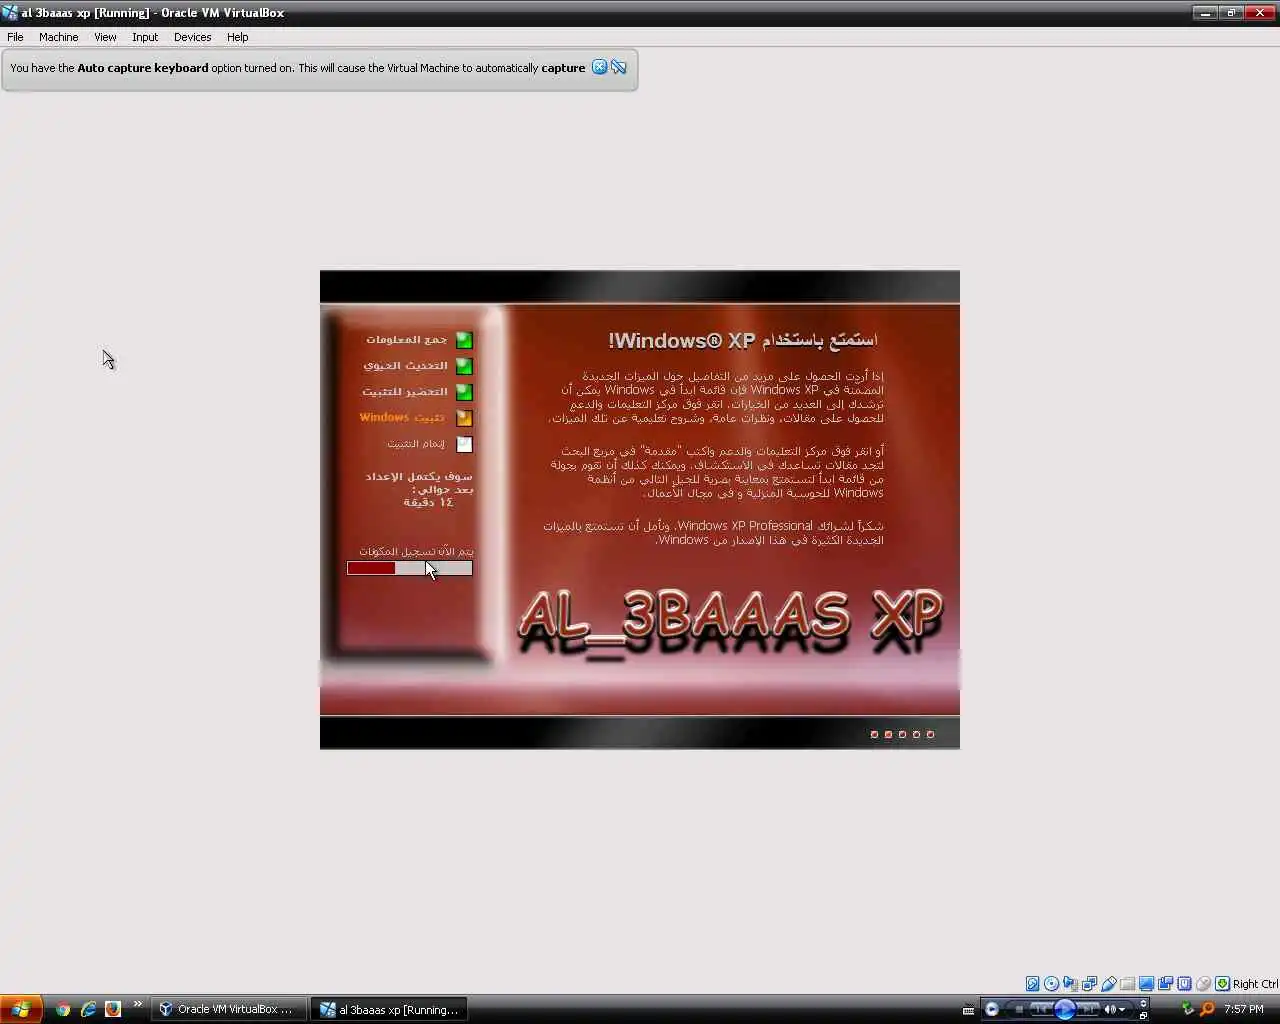Image resolution: width=1280 pixels, height=1024 pixels.
Task: Open the File menu
Action: pos(15,37)
